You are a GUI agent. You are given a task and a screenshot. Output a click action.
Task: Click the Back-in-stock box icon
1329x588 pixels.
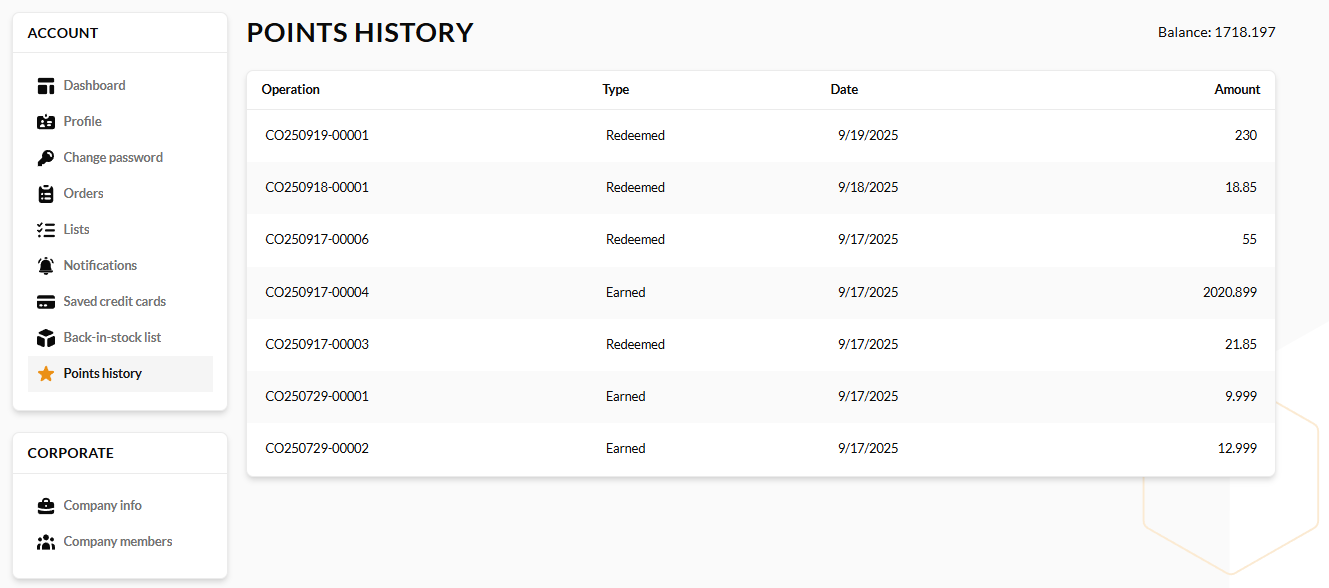pos(45,338)
